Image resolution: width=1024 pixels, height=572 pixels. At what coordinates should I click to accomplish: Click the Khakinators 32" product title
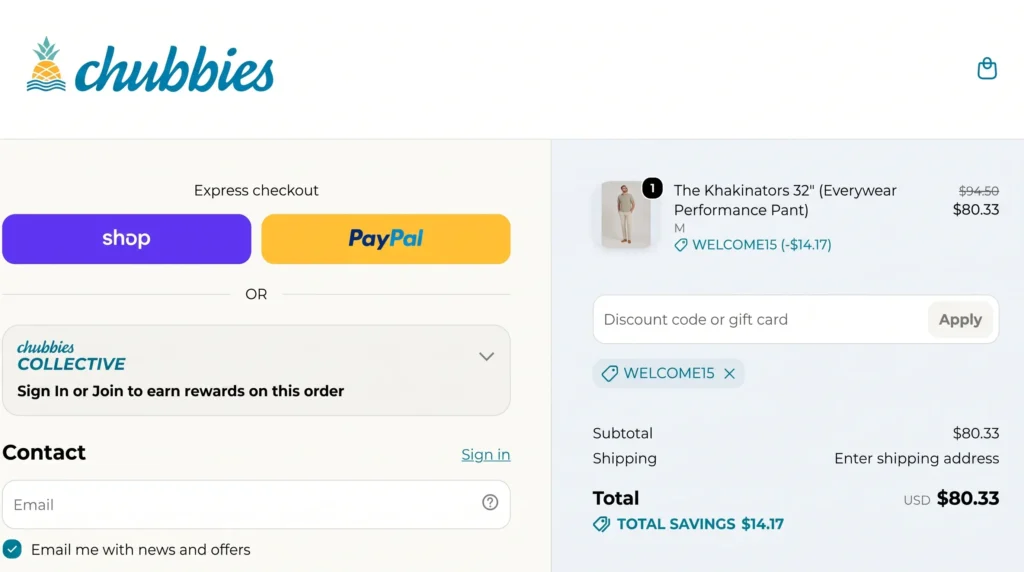[785, 200]
